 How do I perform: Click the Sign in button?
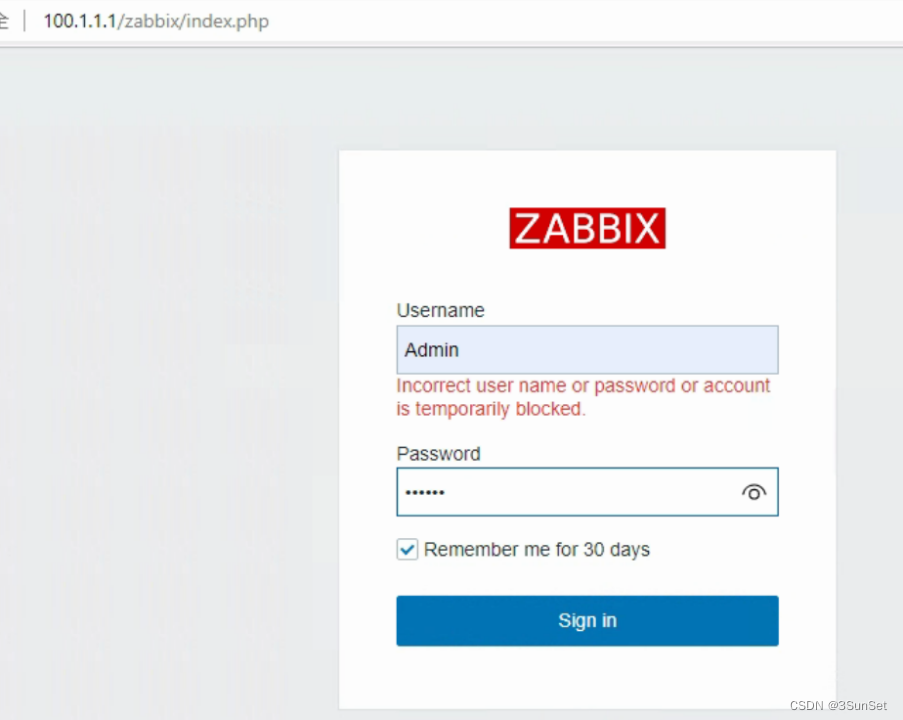(587, 620)
